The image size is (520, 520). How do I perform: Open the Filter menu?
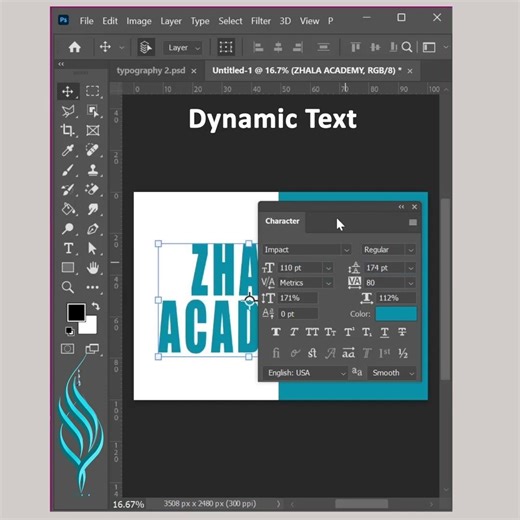click(x=260, y=21)
